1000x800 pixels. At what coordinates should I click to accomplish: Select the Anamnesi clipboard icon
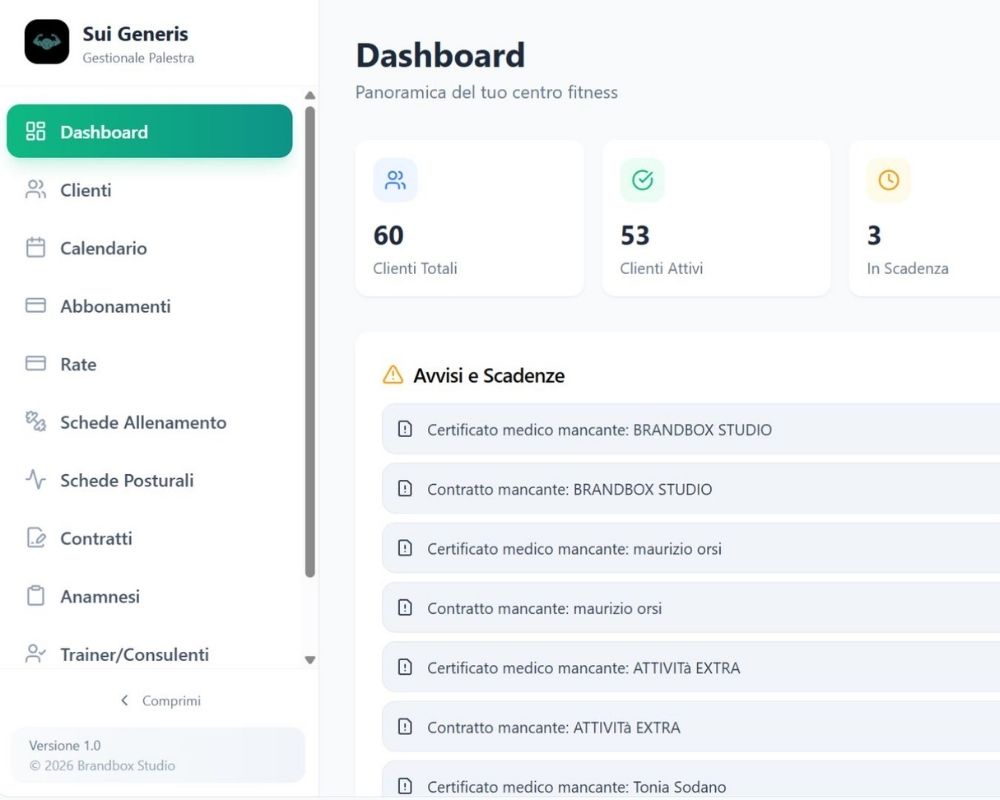(35, 596)
